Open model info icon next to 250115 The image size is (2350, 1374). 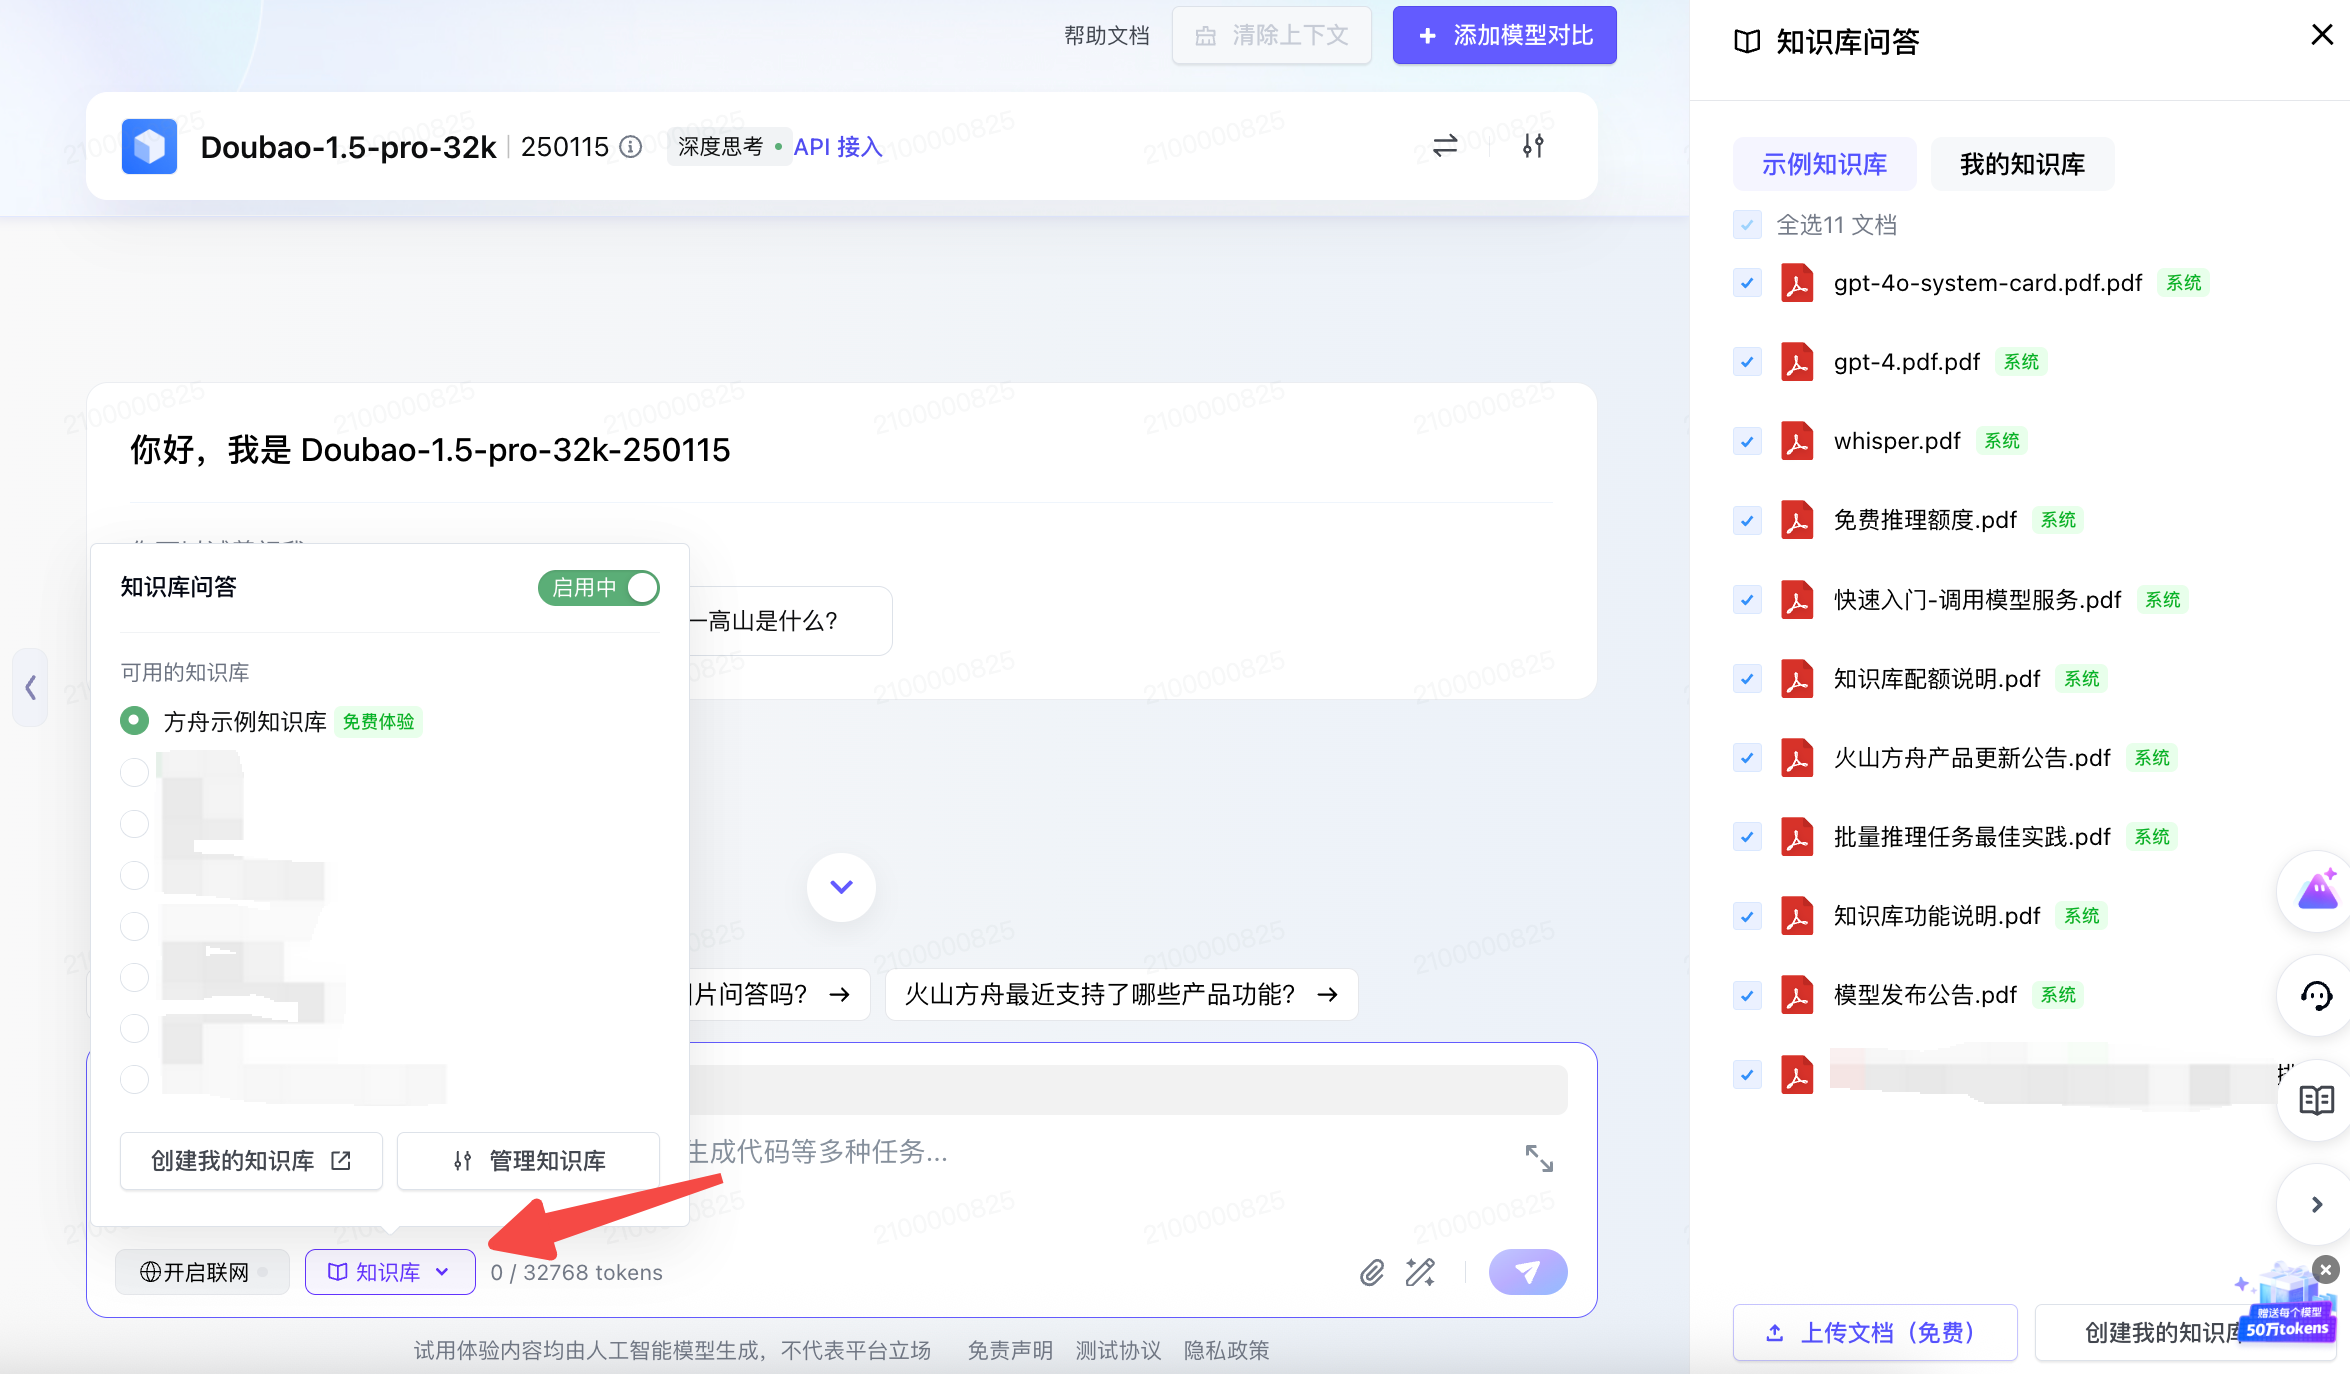[631, 147]
